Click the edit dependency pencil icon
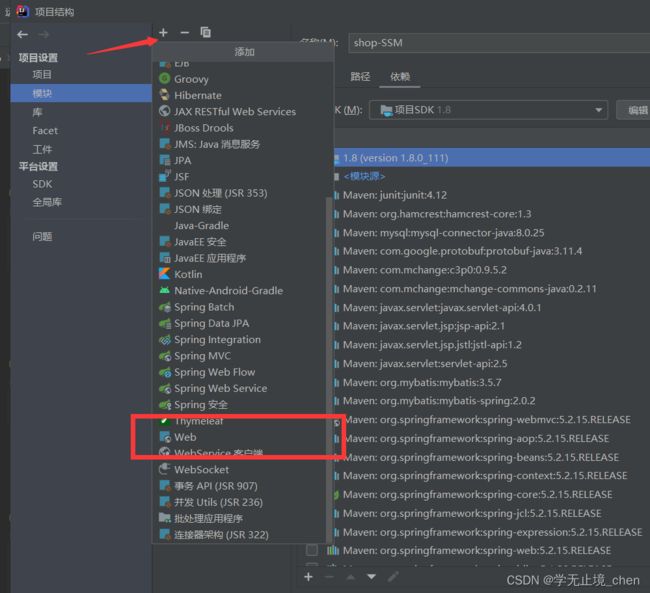650x593 pixels. [x=393, y=577]
